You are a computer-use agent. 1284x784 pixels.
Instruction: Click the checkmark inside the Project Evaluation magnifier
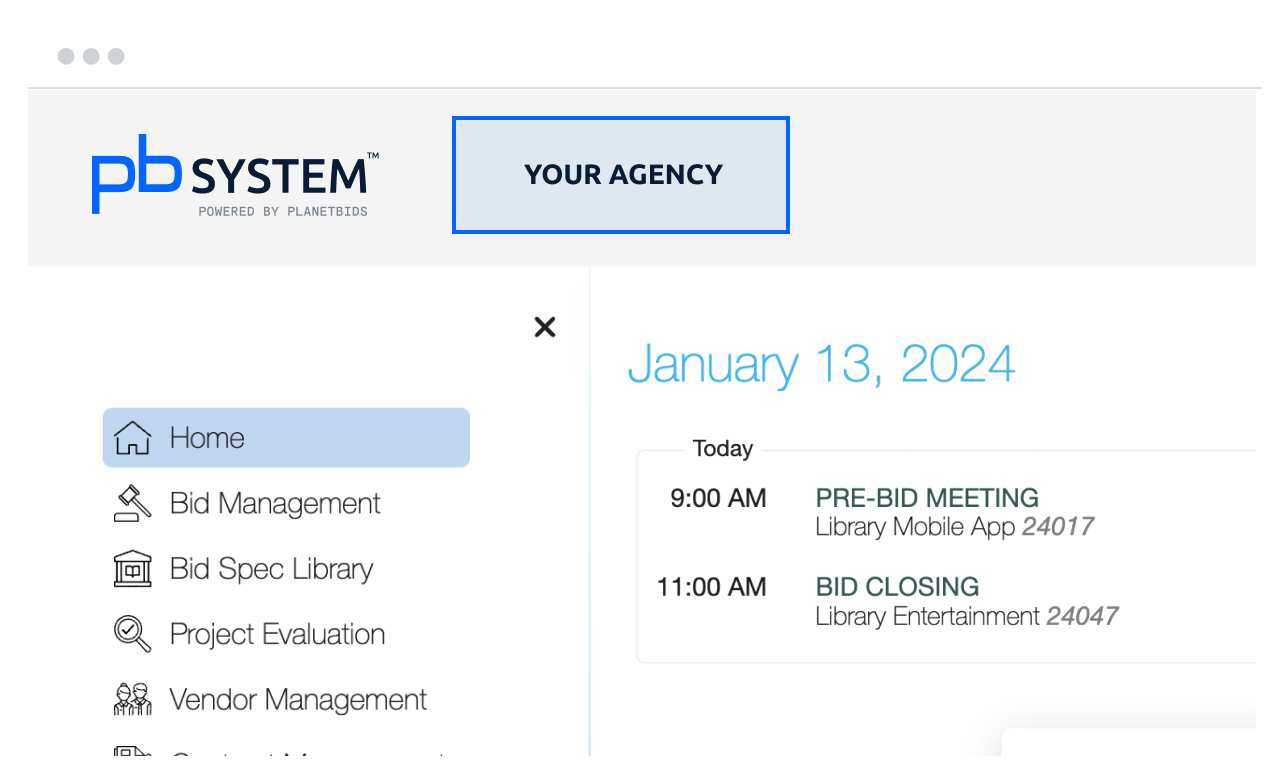click(127, 629)
